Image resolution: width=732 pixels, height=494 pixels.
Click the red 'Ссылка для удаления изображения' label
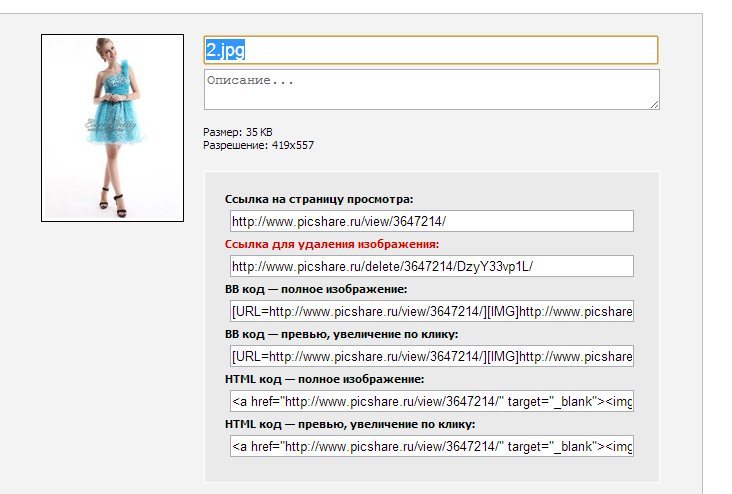click(x=332, y=244)
